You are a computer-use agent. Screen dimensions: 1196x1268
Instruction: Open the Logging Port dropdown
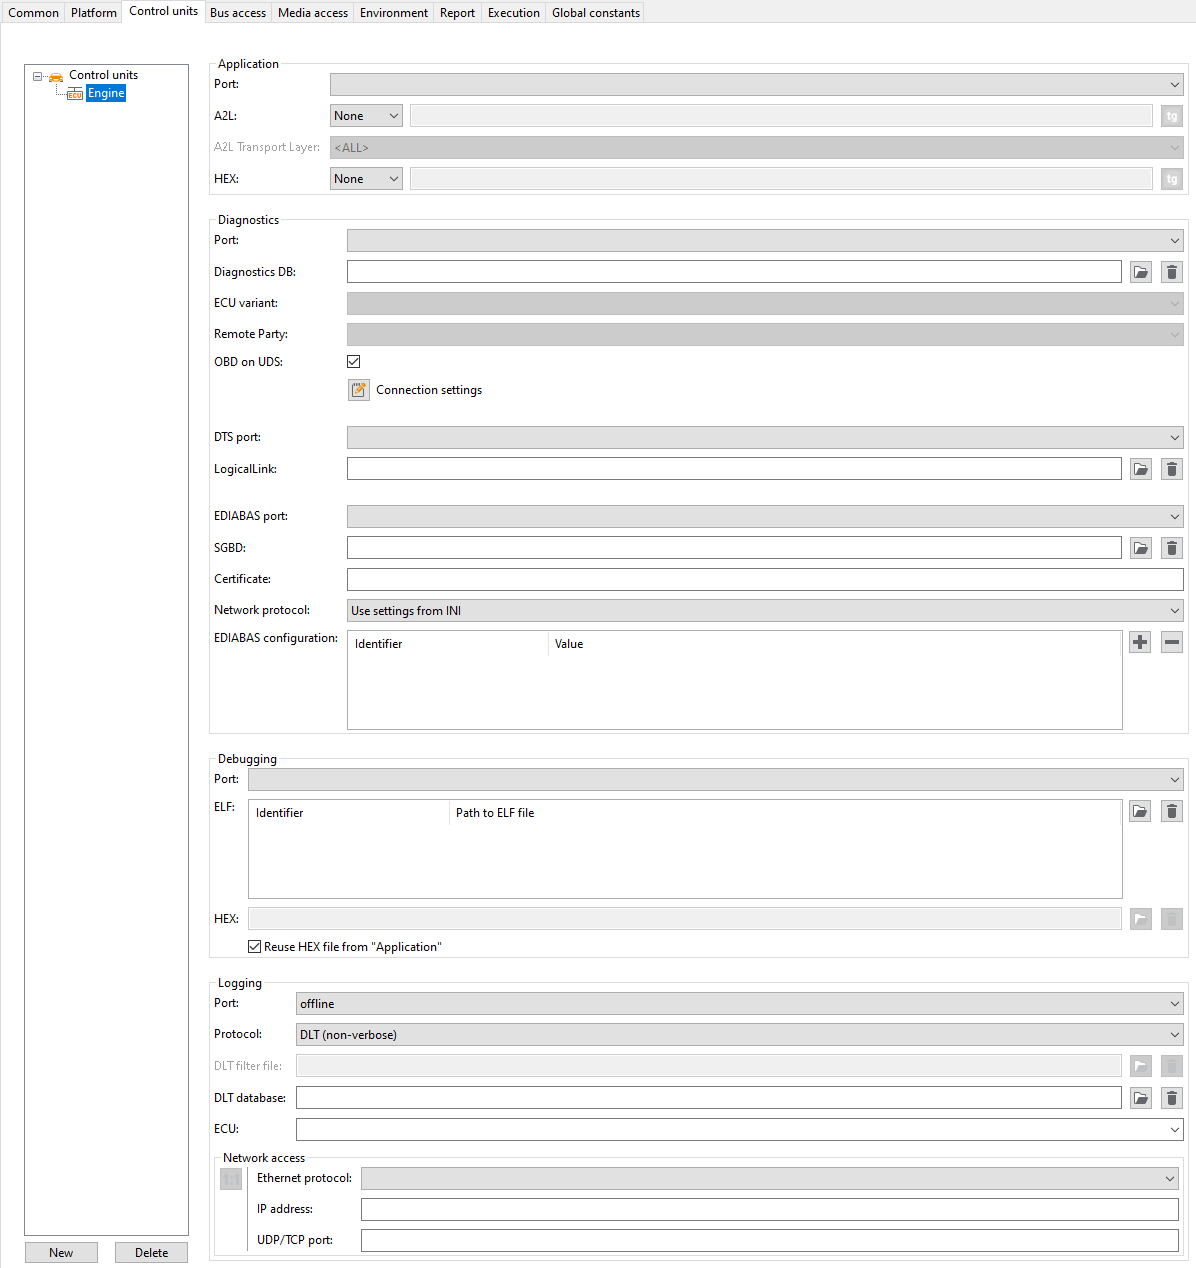point(740,1004)
